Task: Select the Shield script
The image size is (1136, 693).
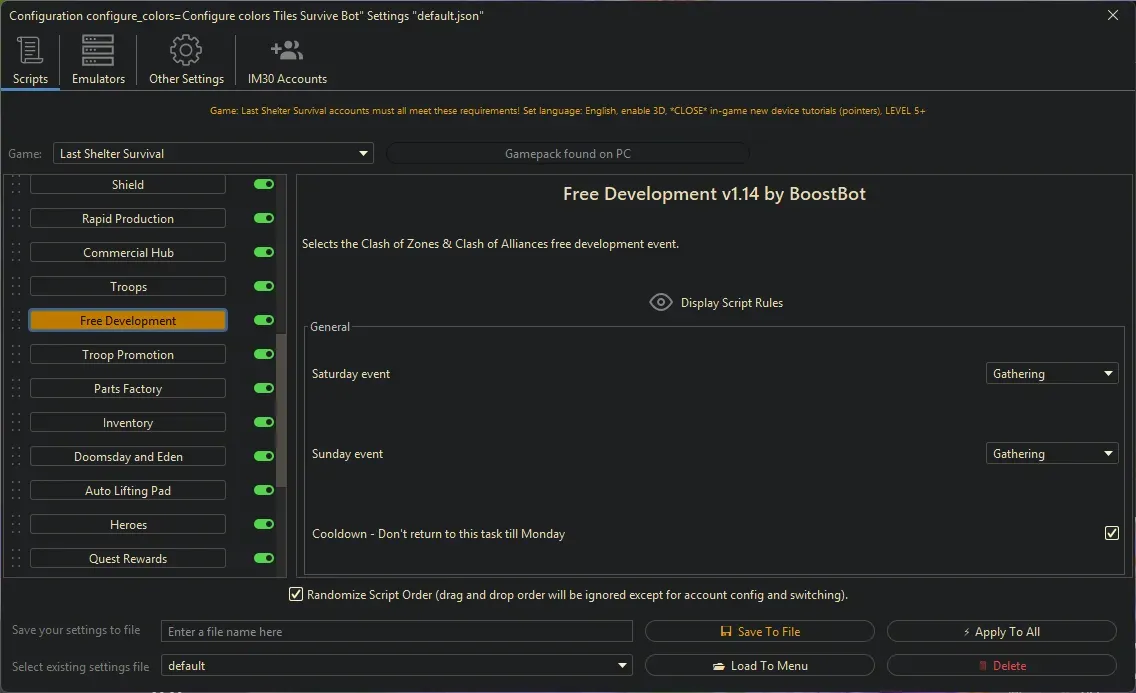Action: (x=128, y=185)
